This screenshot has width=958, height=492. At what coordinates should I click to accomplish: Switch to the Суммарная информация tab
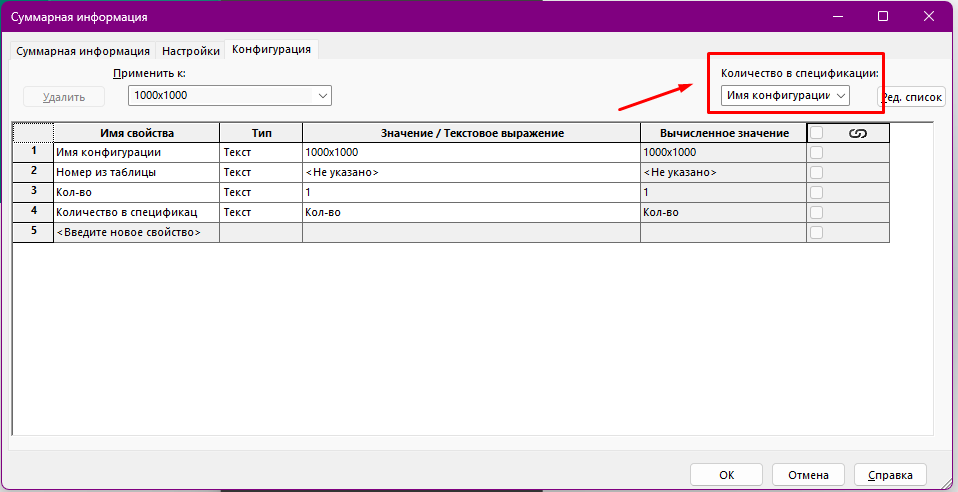[x=83, y=51]
